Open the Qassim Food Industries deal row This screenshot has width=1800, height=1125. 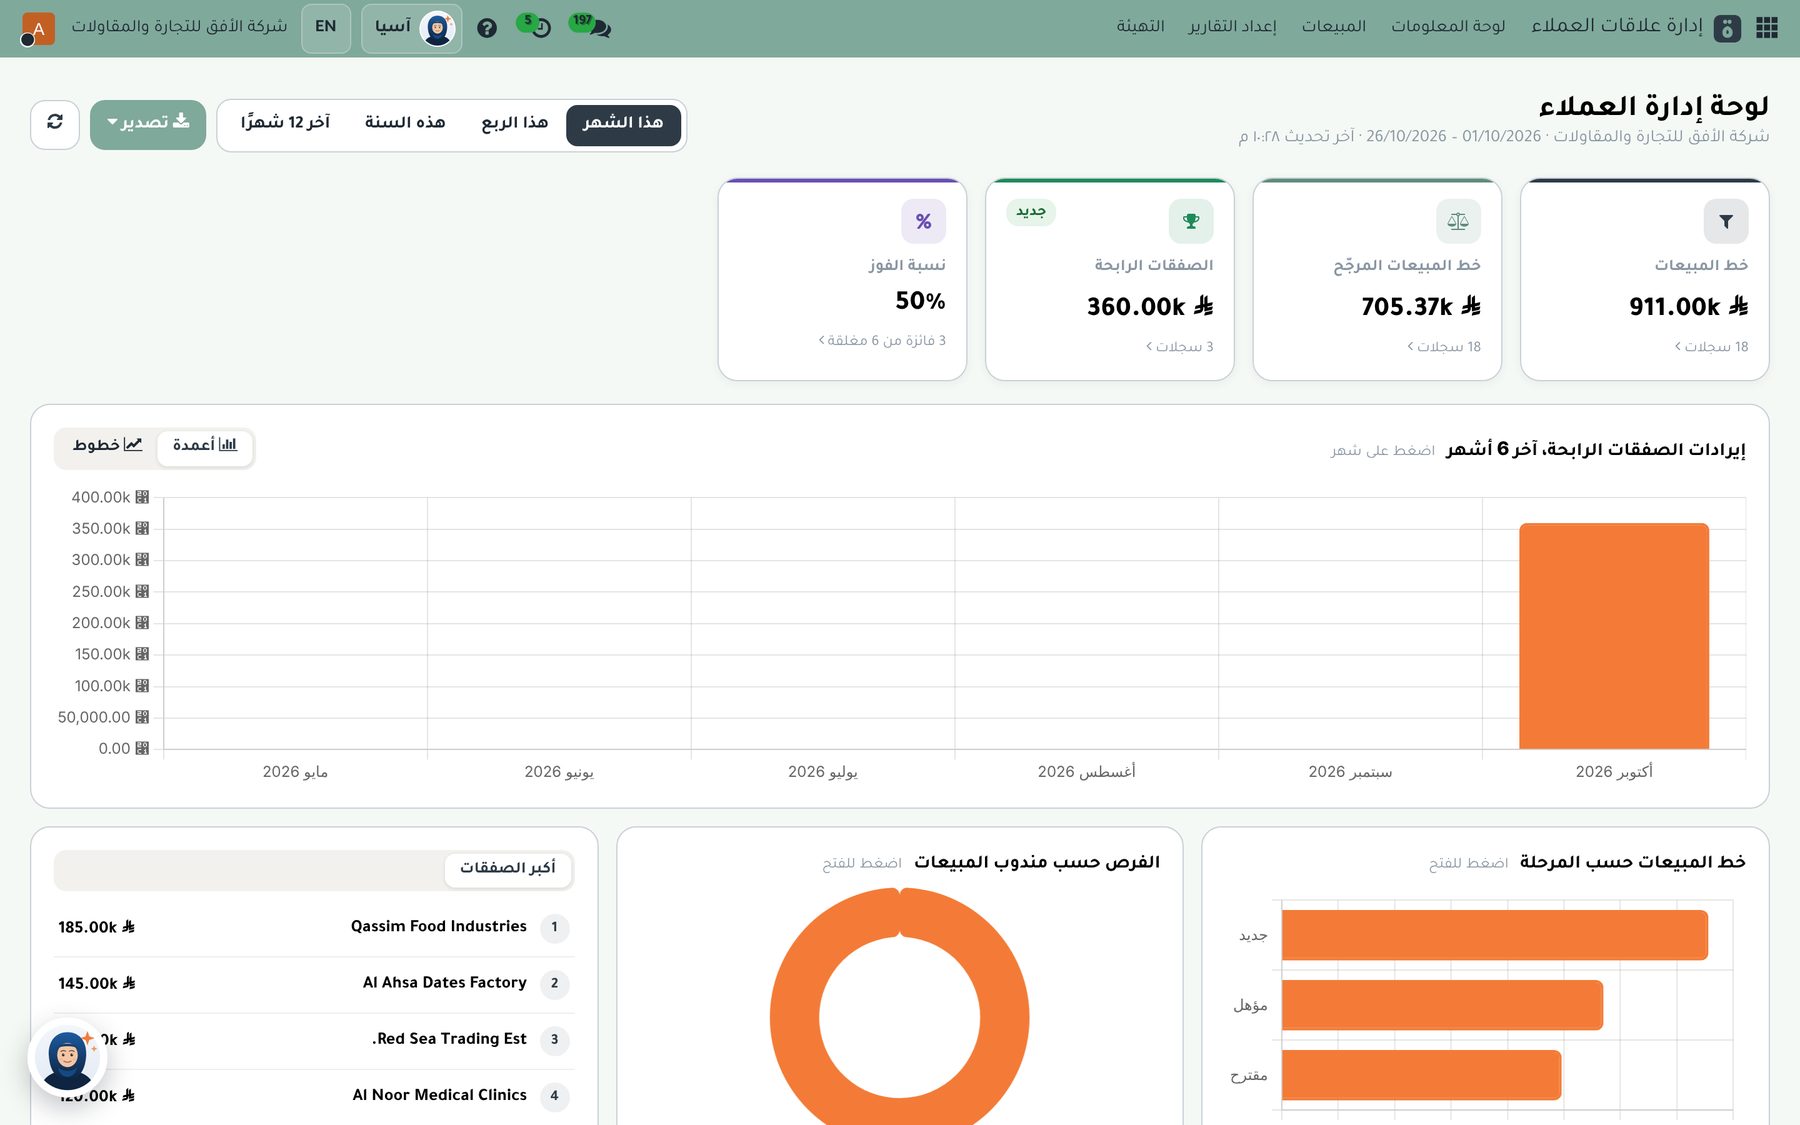pyautogui.click(x=314, y=927)
